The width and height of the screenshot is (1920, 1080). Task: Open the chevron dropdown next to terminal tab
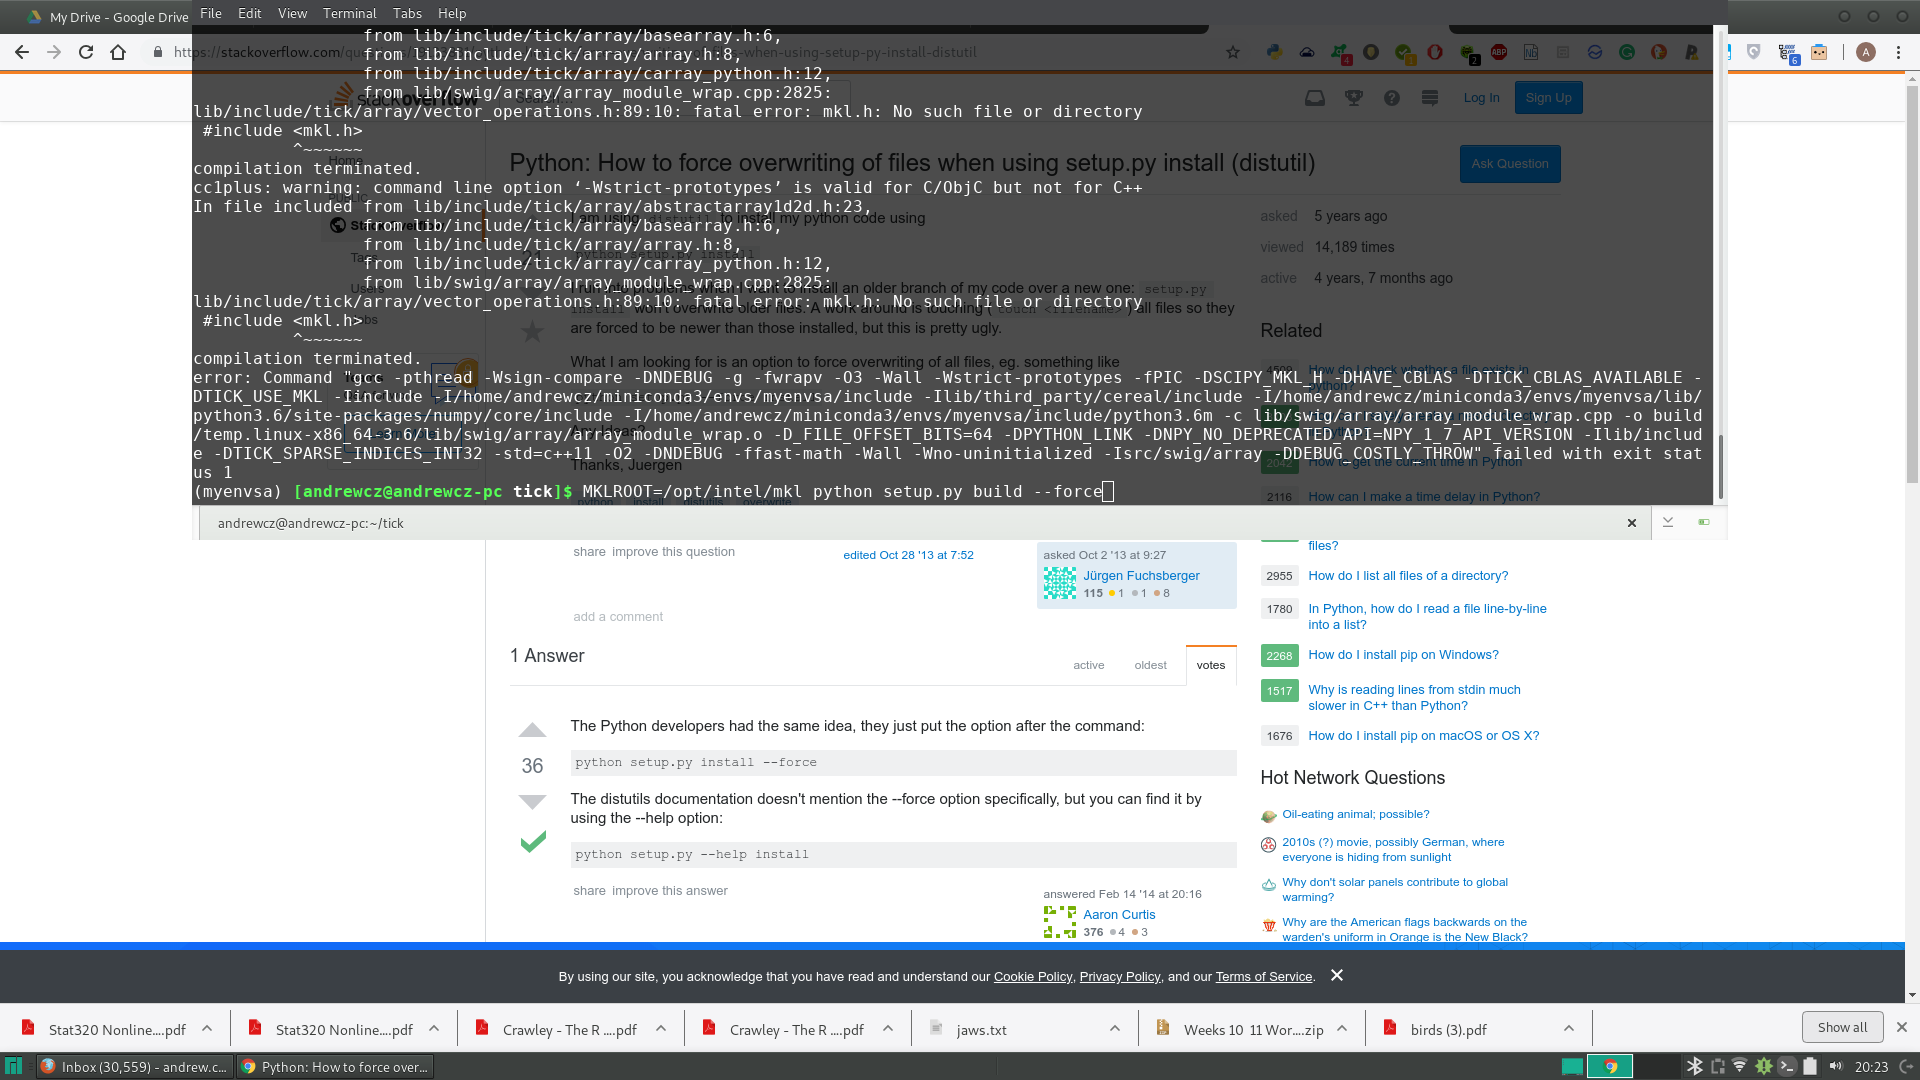1668,522
